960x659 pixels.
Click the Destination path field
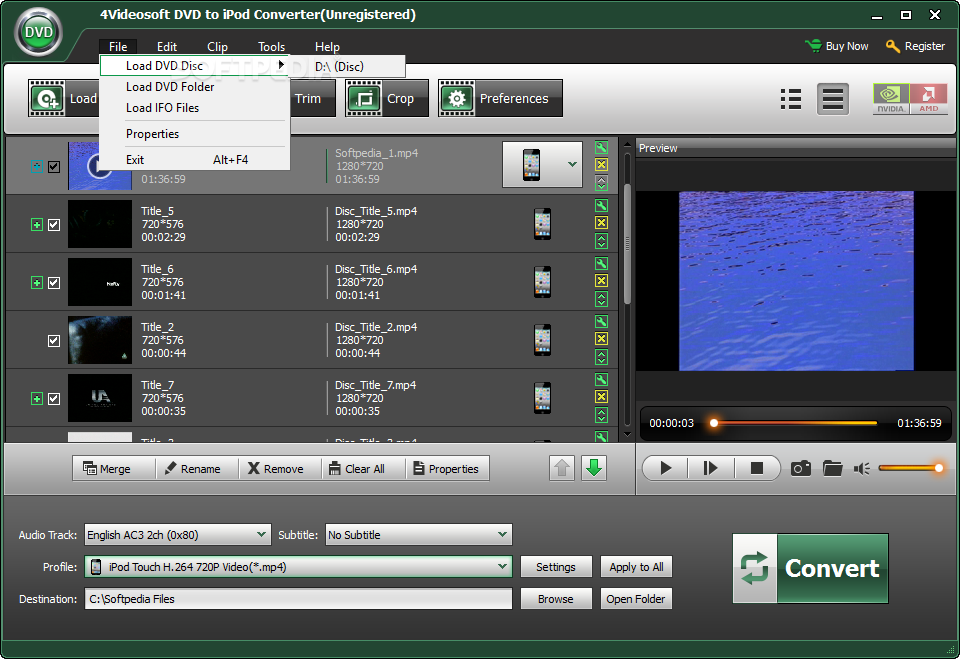pyautogui.click(x=298, y=599)
